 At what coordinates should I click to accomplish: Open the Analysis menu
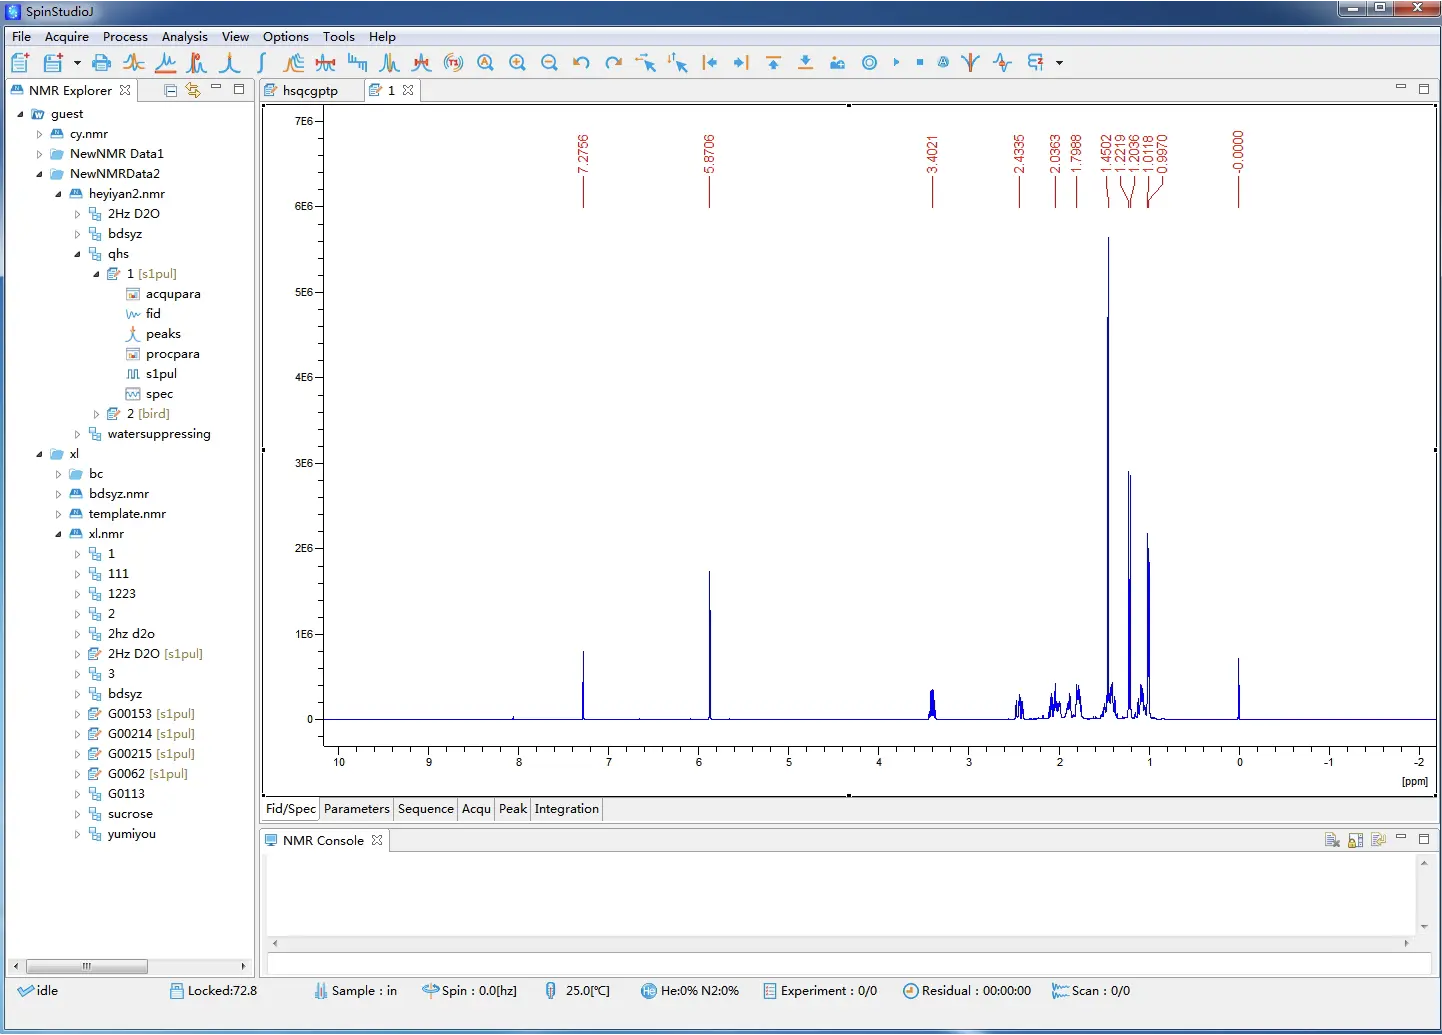pyautogui.click(x=184, y=37)
